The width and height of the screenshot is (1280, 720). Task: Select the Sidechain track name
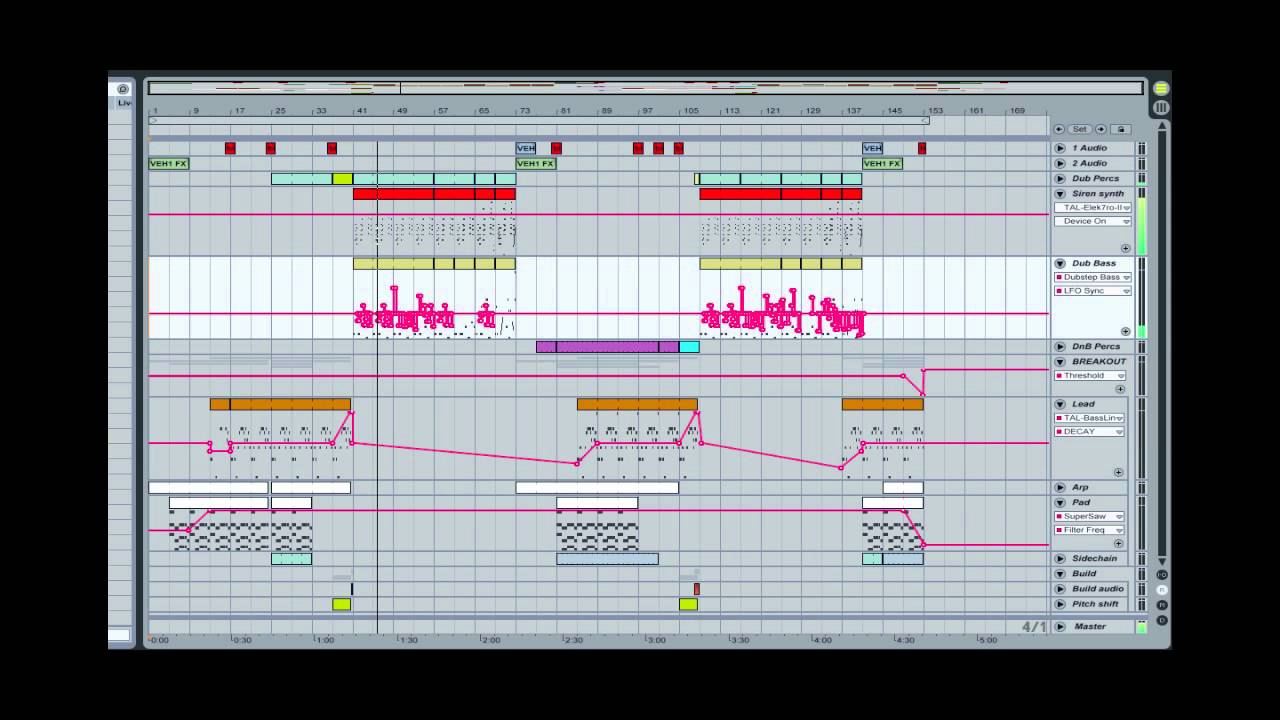[x=1094, y=558]
